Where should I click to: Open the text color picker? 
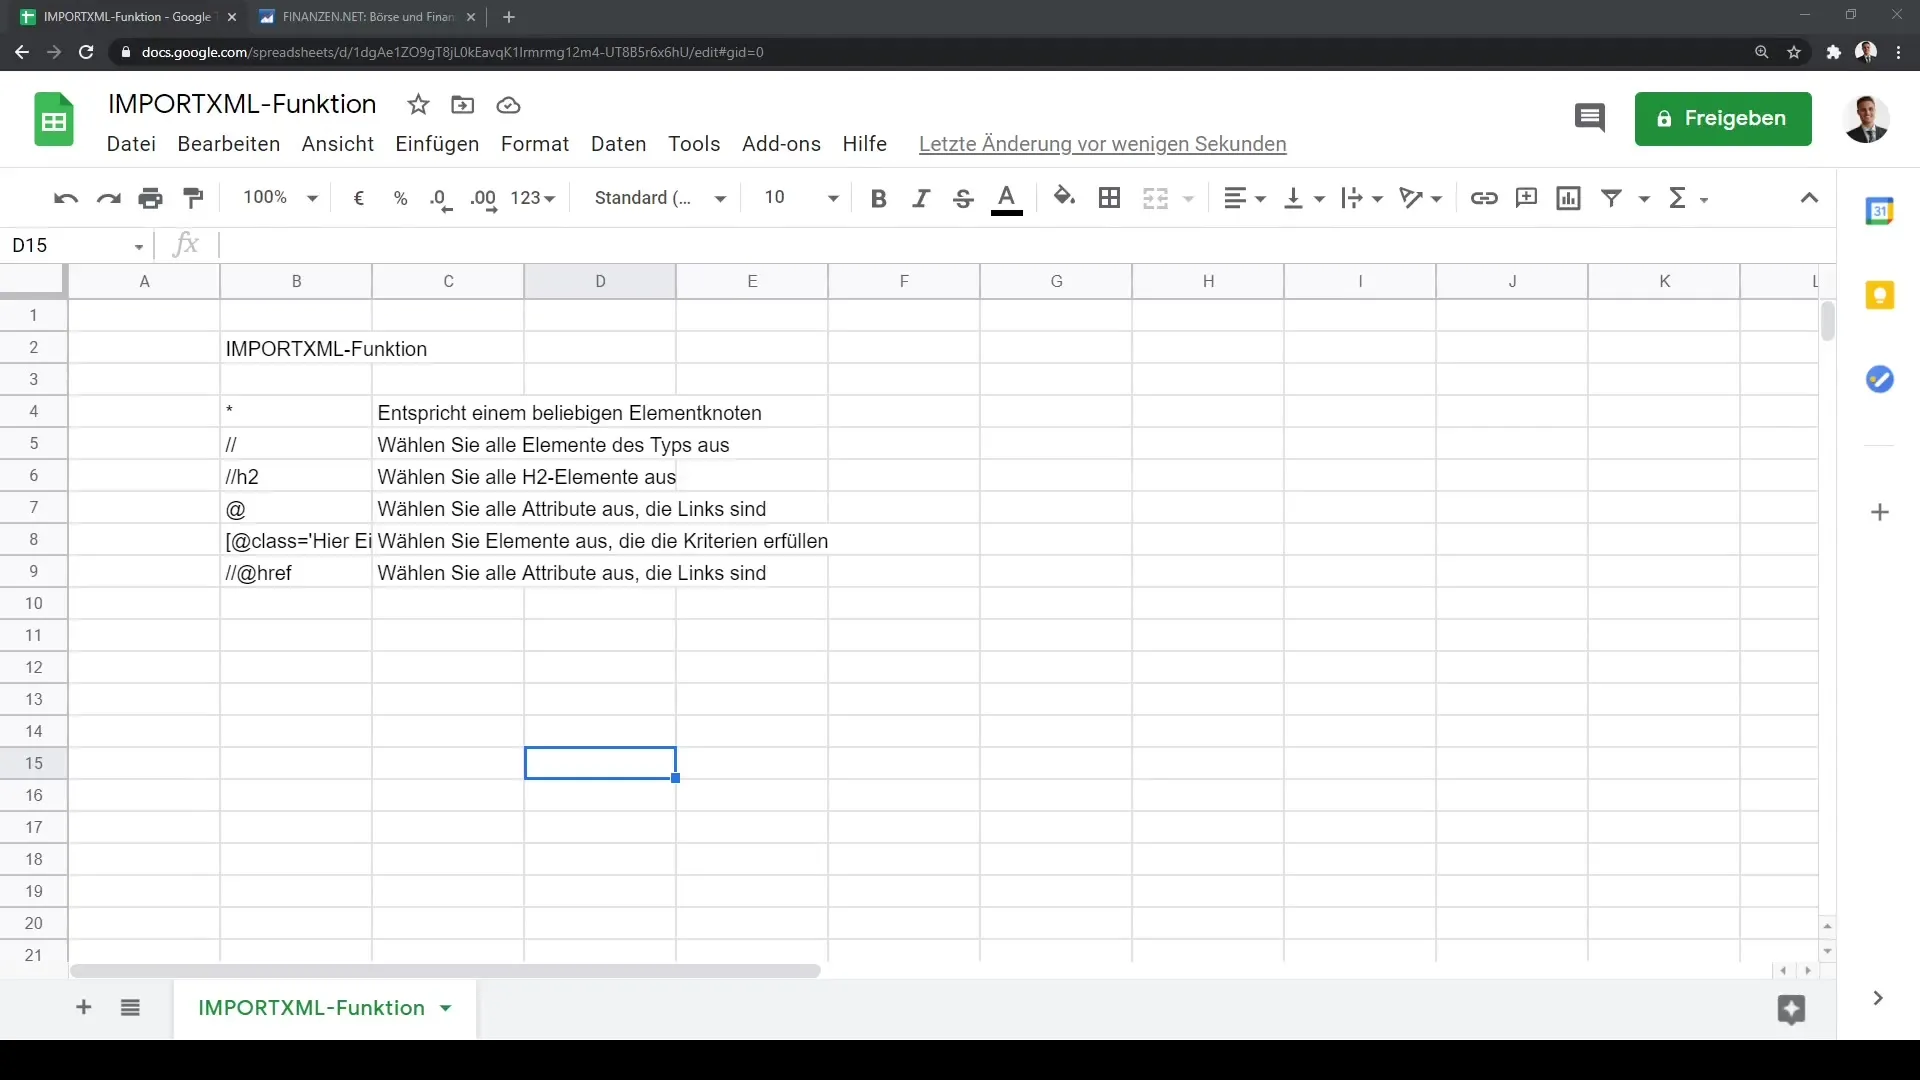tap(1006, 199)
